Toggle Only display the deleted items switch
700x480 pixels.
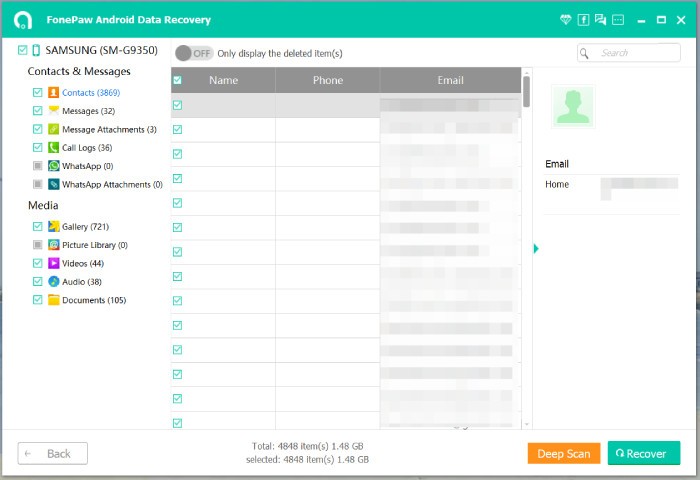click(x=194, y=53)
